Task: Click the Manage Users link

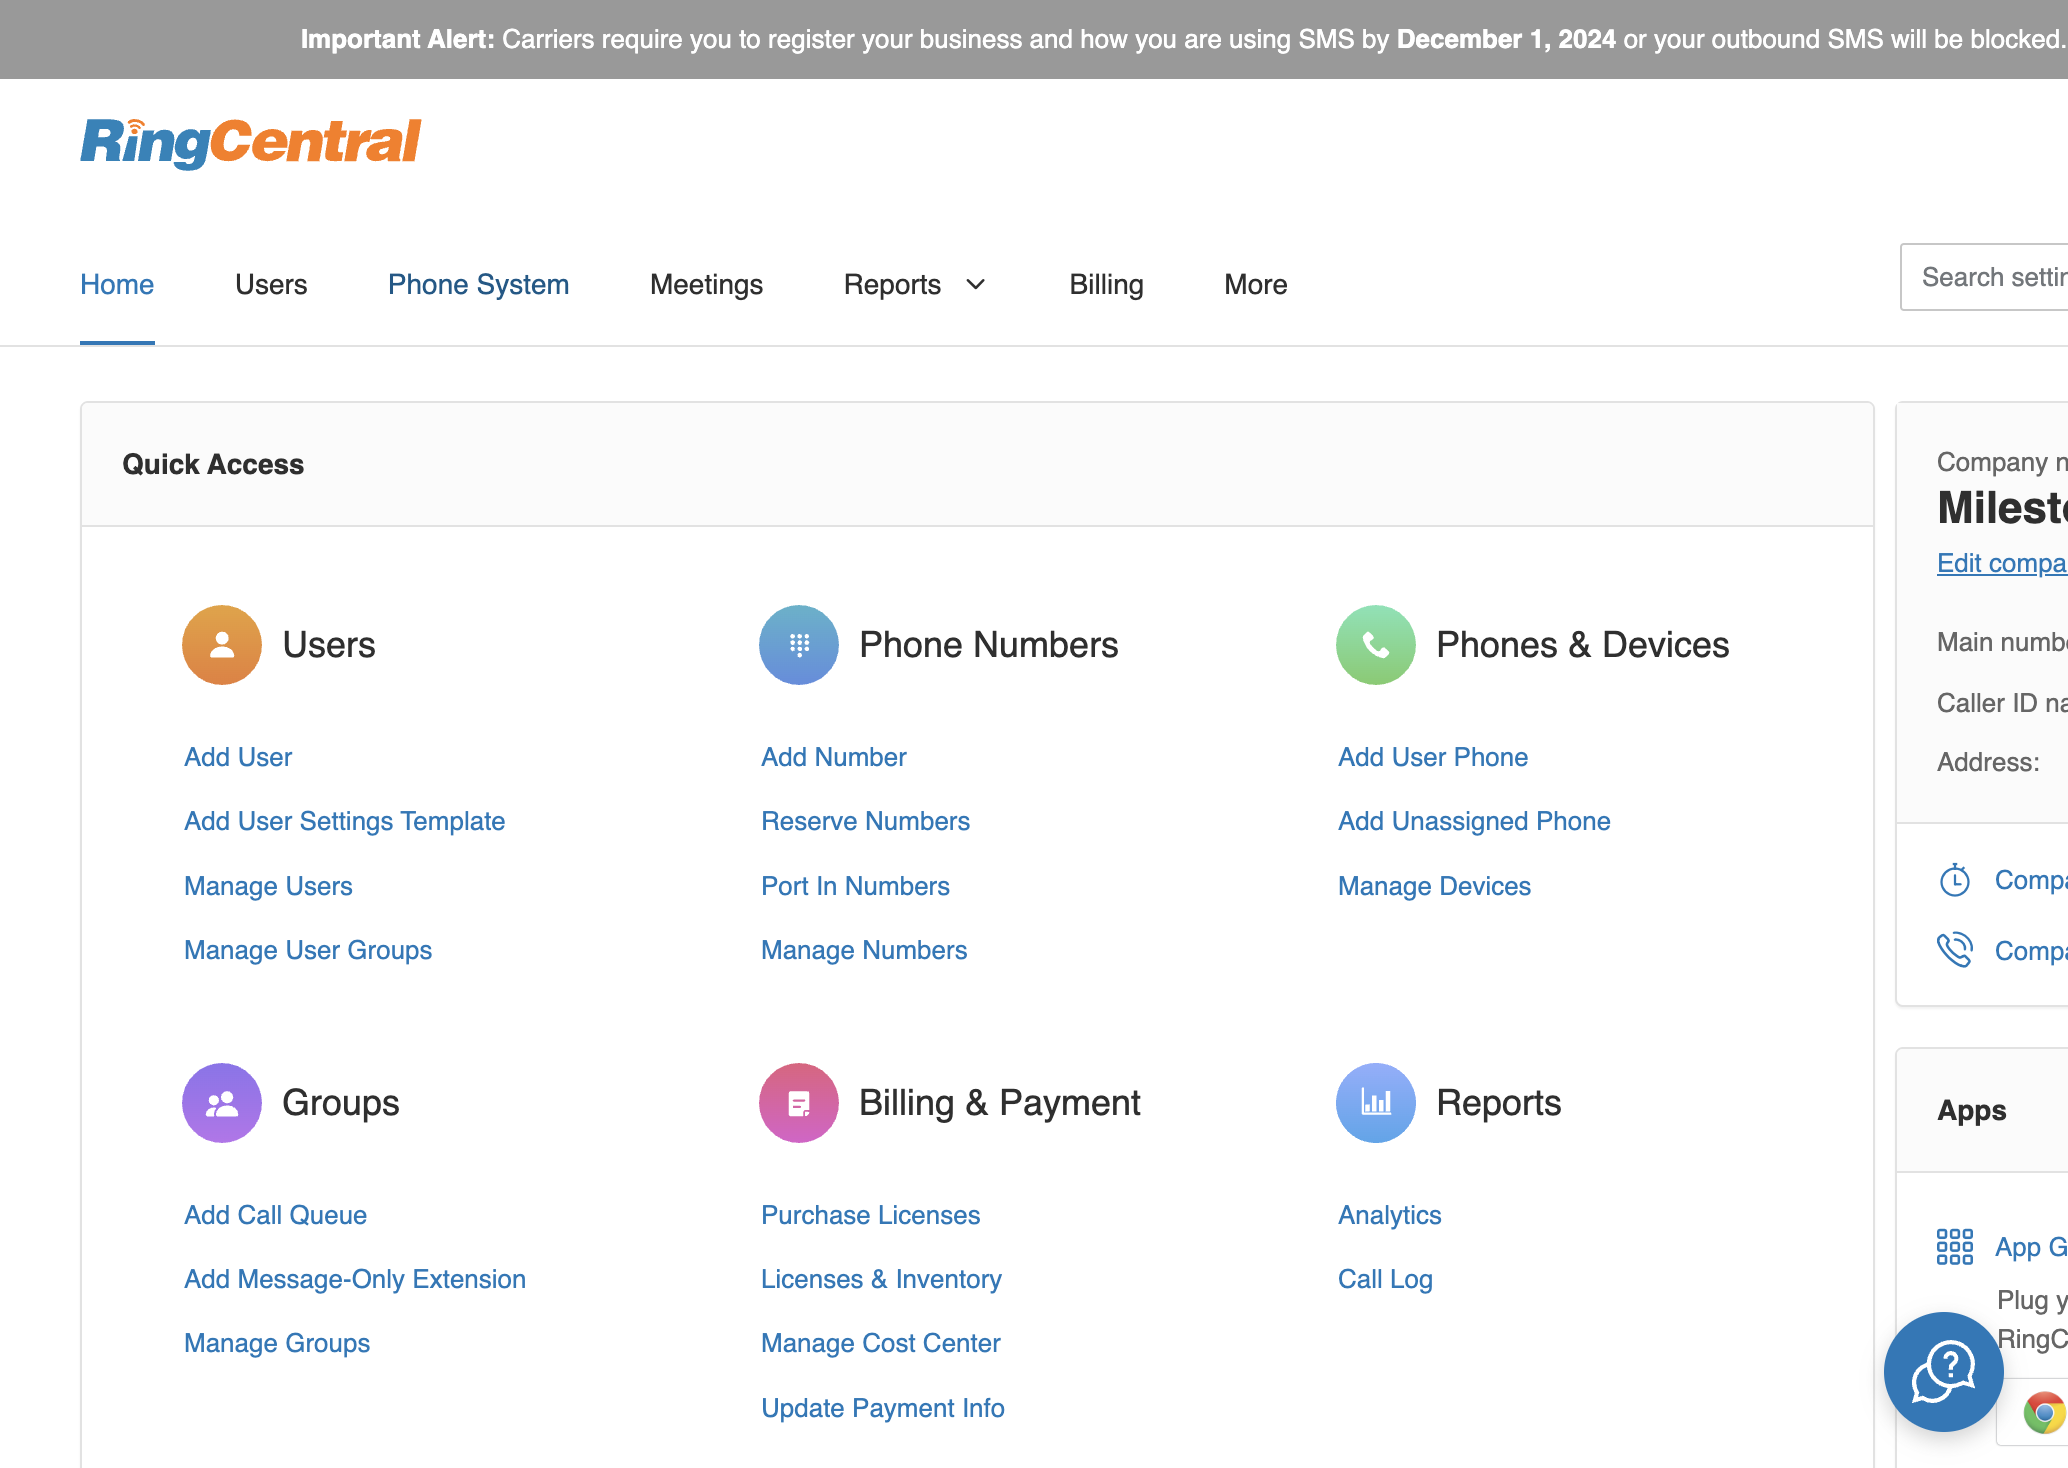Action: (268, 886)
